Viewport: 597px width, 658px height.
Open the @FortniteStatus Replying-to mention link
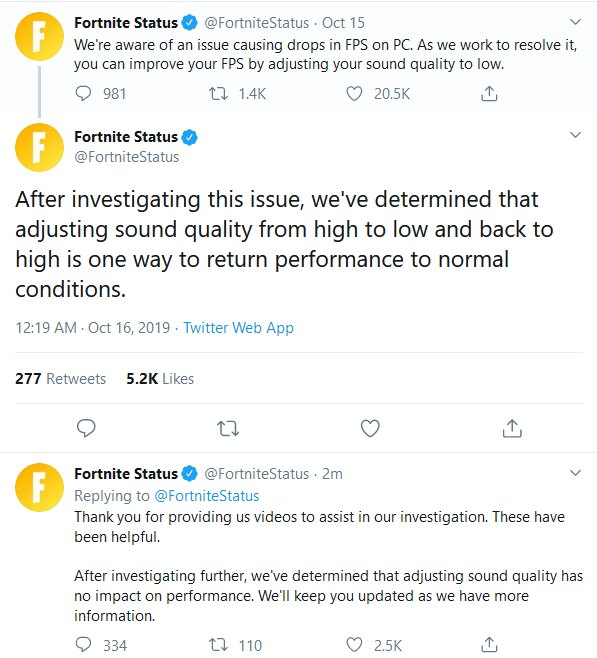point(207,496)
